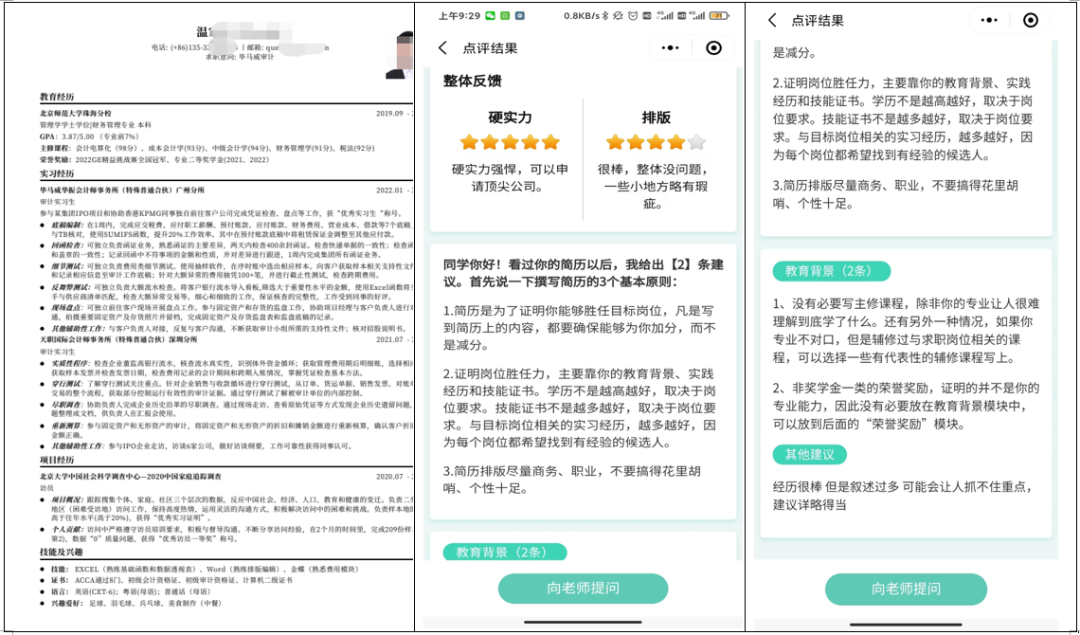
Task: Select the 其他建议 section tag
Action: (811, 455)
